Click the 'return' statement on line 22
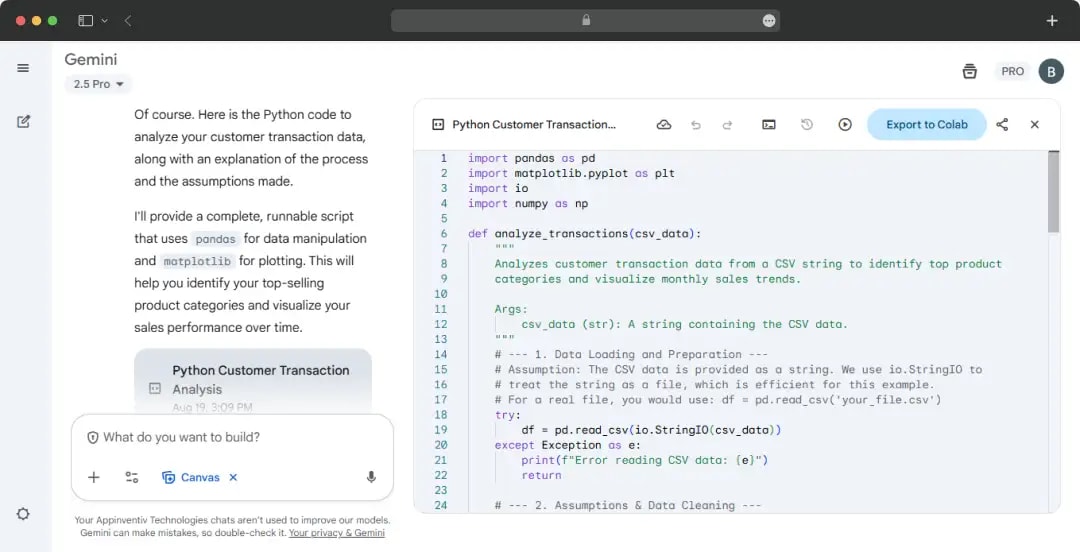Screen dimensions: 1080x552 click(x=541, y=476)
